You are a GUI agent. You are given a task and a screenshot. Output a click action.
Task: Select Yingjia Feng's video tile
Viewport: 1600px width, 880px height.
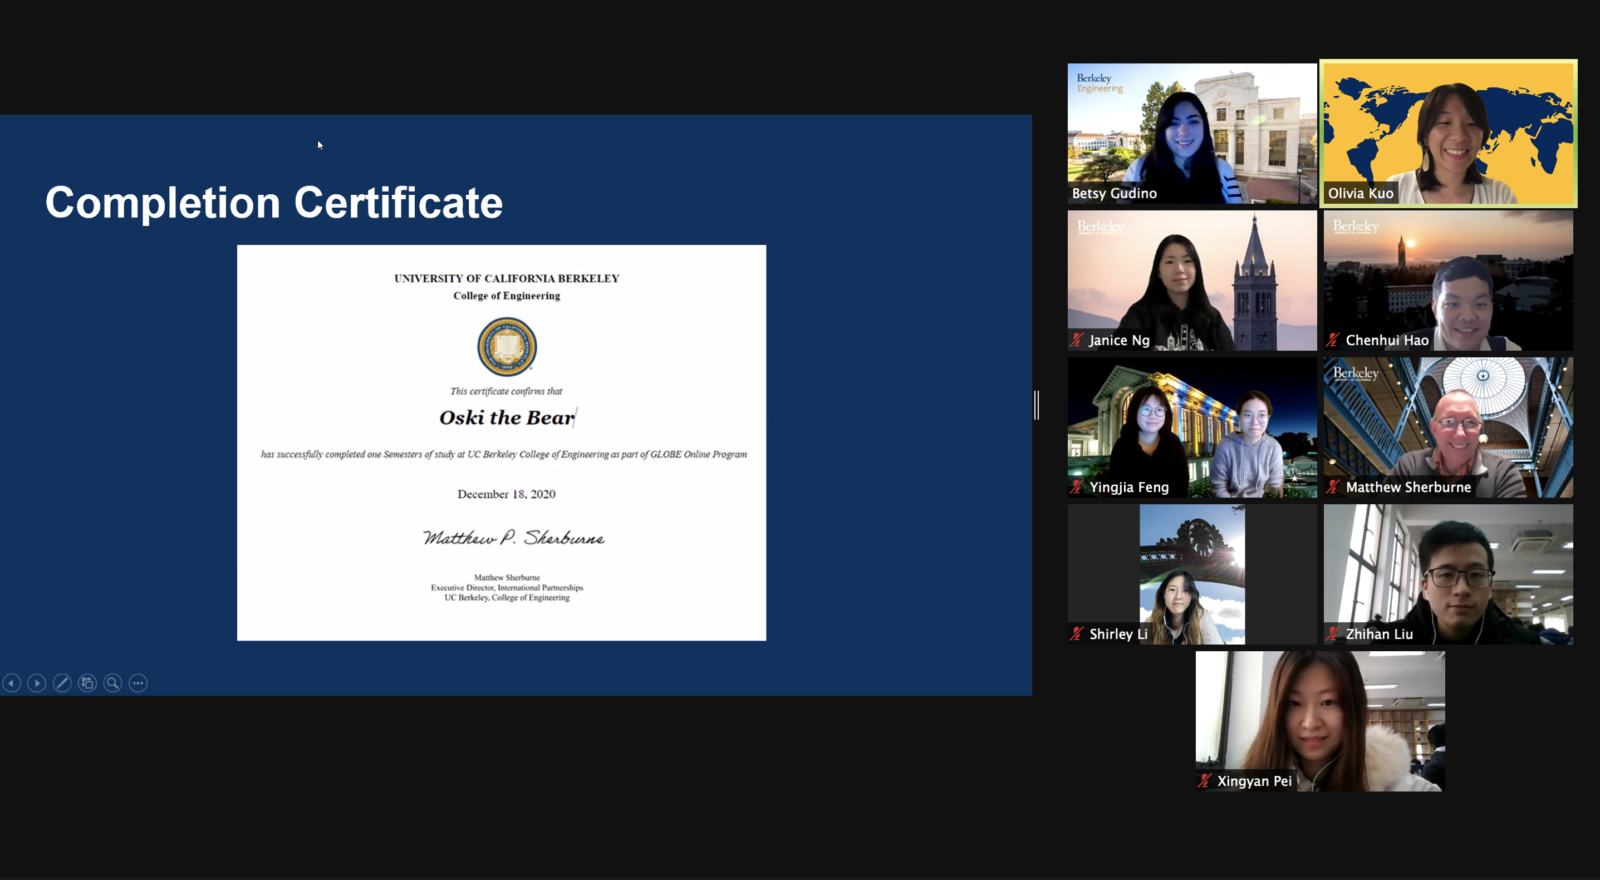tap(1192, 427)
